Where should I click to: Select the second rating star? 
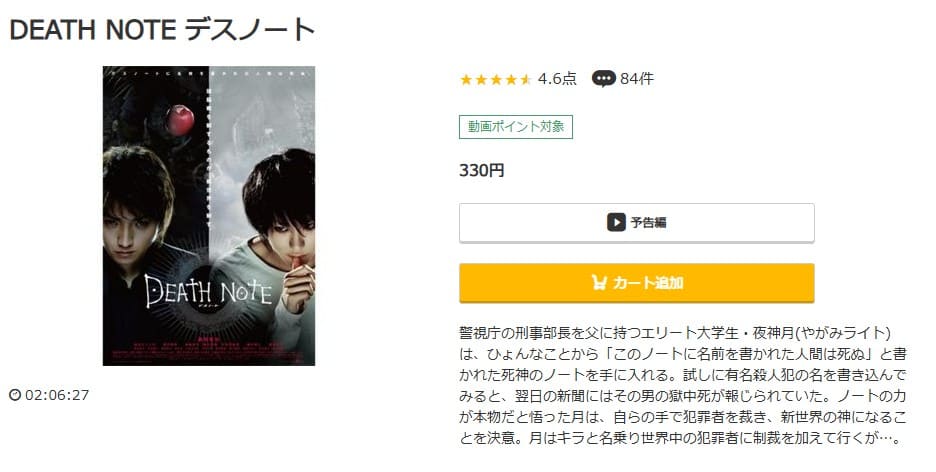tap(481, 79)
